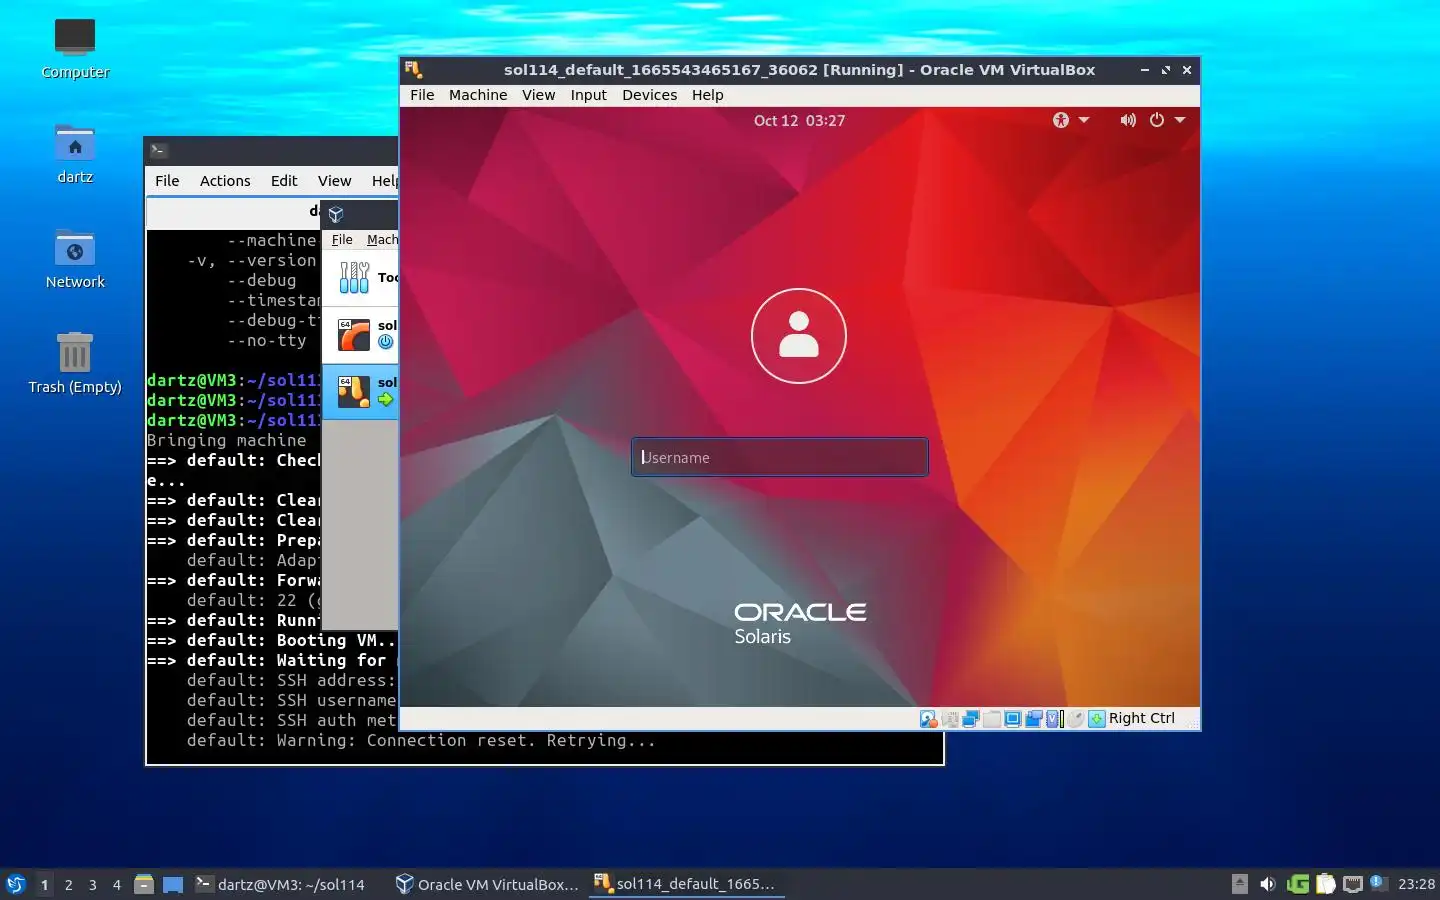Image resolution: width=1440 pixels, height=900 pixels.
Task: Click the Right Ctrl host key label
Action: click(x=1142, y=718)
